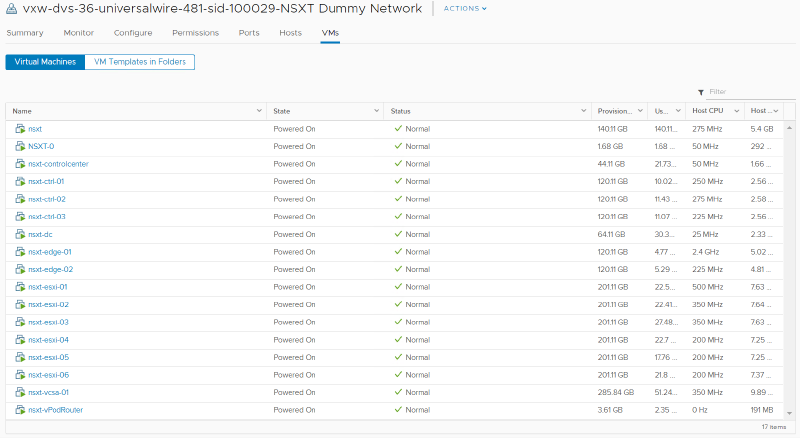Viewport: 800px width, 438px height.
Task: Click the VM icon beside nsxt-dc
Action: tap(20, 234)
